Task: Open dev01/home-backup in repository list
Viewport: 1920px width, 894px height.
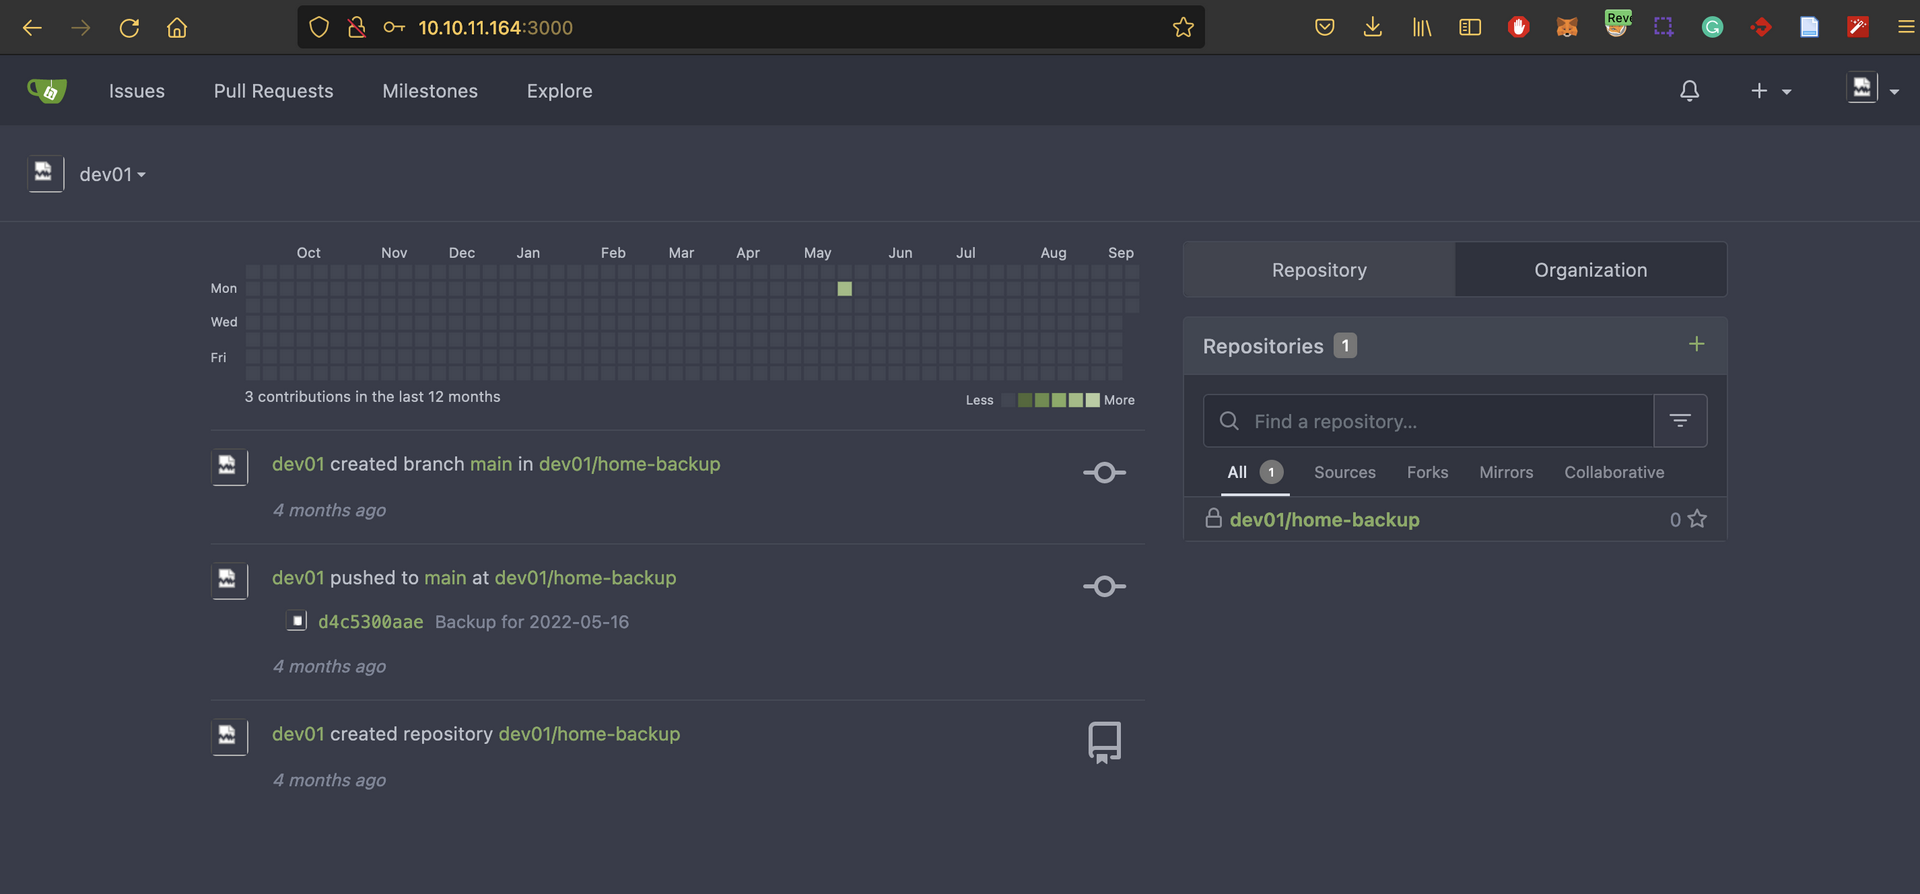Action: pos(1324,519)
